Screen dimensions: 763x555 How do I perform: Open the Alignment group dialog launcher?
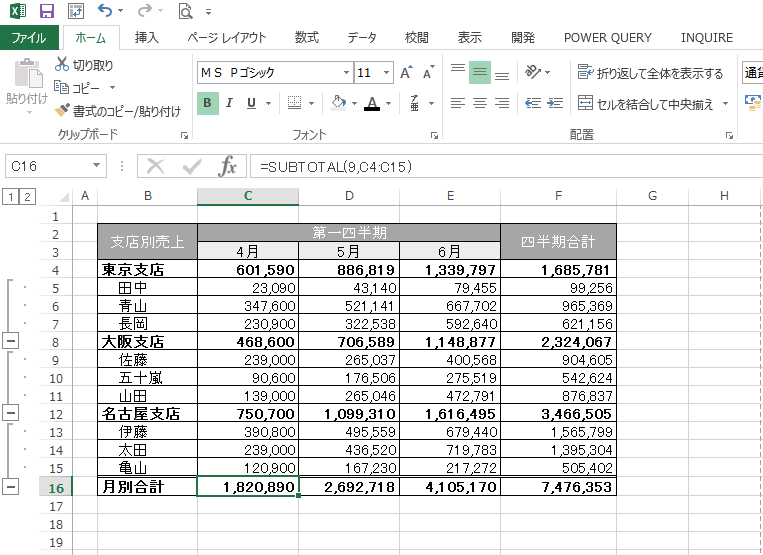[729, 136]
